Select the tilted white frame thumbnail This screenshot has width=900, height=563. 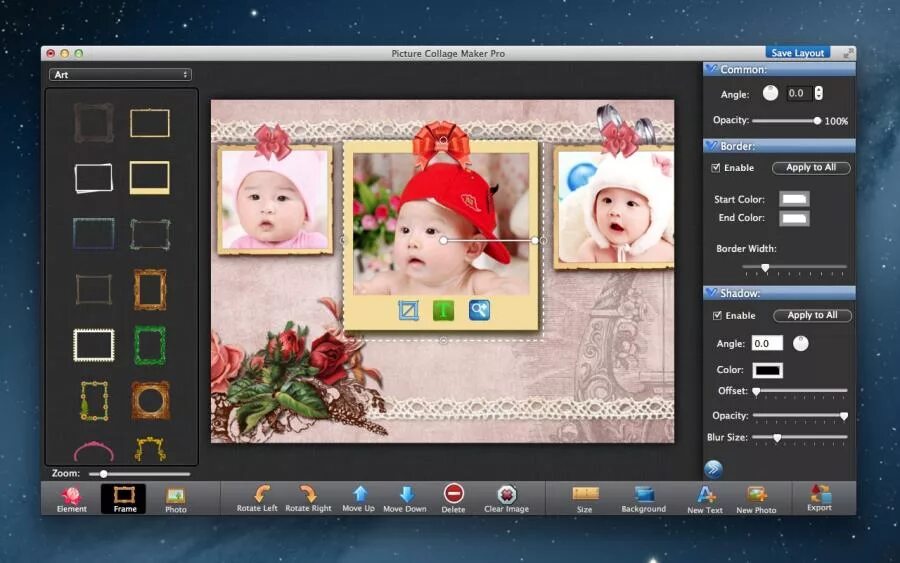[94, 178]
